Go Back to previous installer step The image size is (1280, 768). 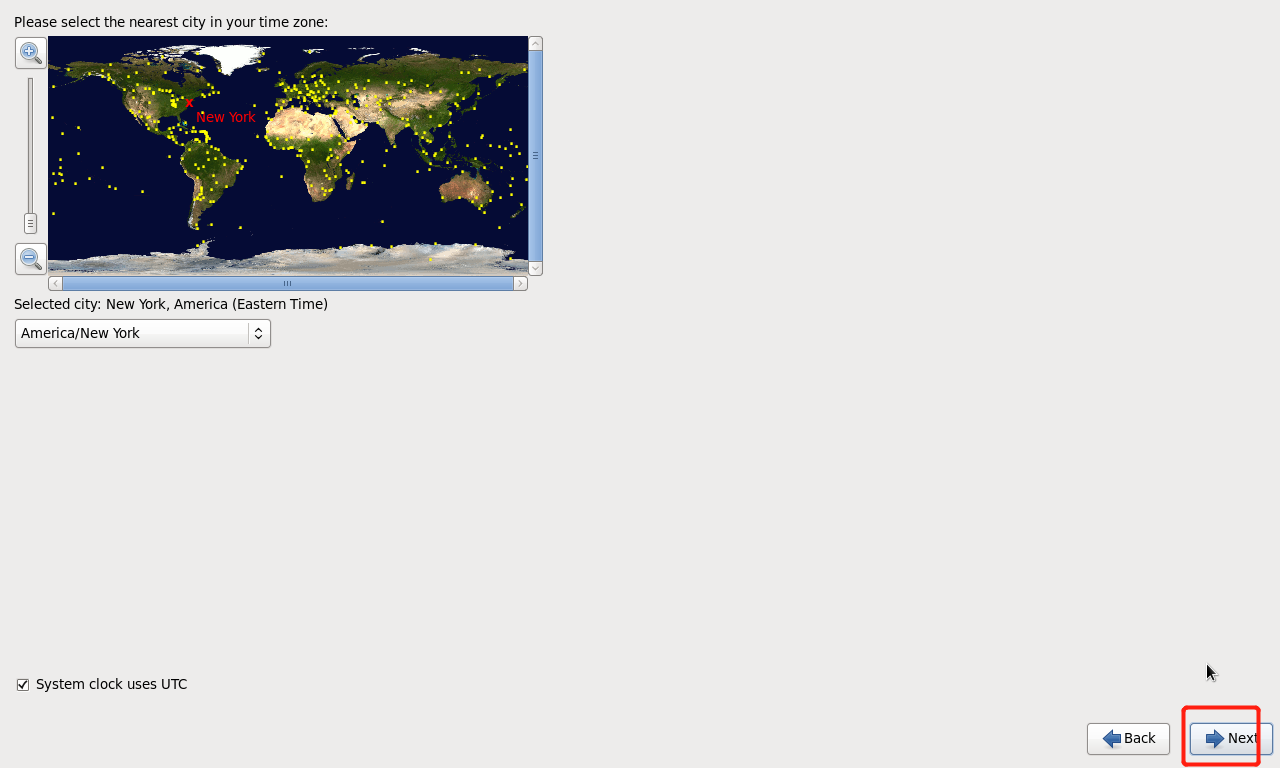coord(1128,739)
